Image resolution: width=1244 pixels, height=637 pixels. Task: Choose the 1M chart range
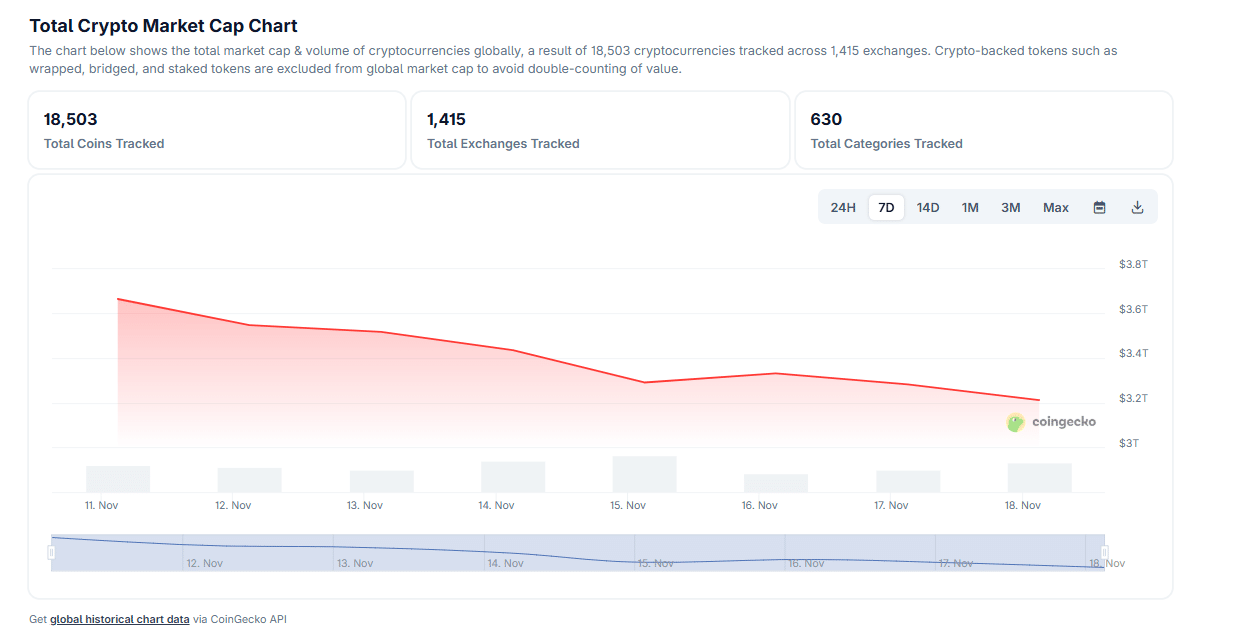[970, 208]
